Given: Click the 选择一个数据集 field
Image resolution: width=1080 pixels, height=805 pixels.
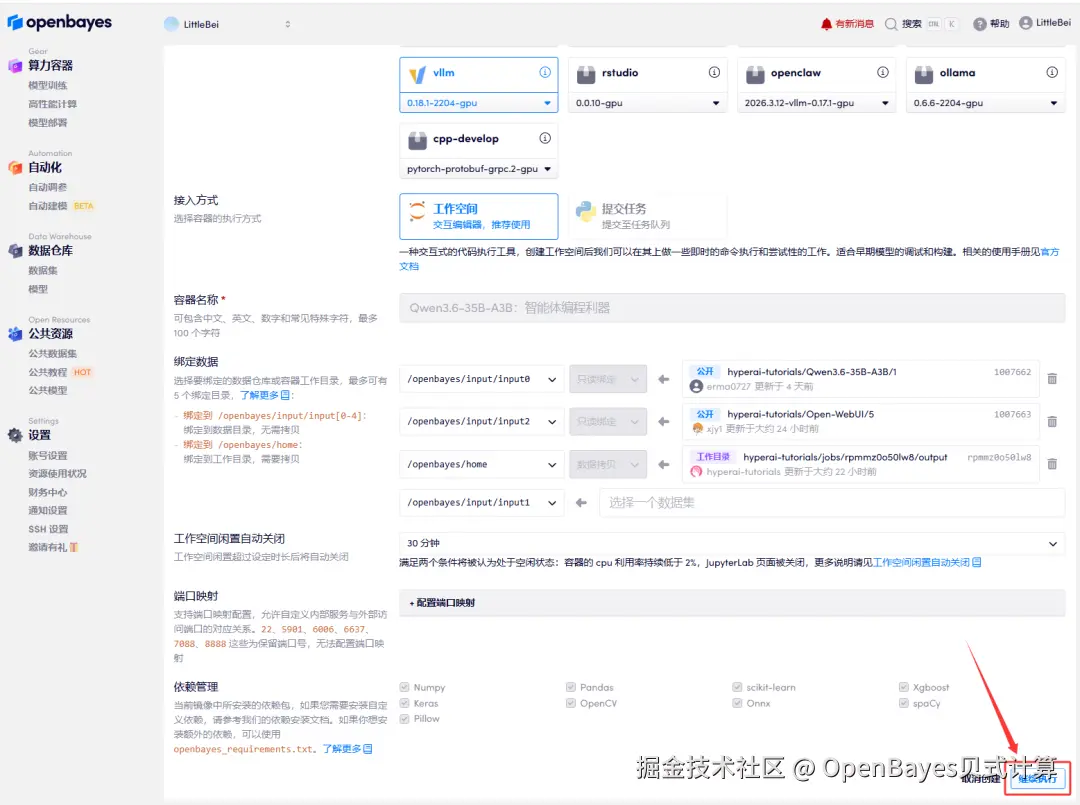Looking at the screenshot, I should coord(832,503).
